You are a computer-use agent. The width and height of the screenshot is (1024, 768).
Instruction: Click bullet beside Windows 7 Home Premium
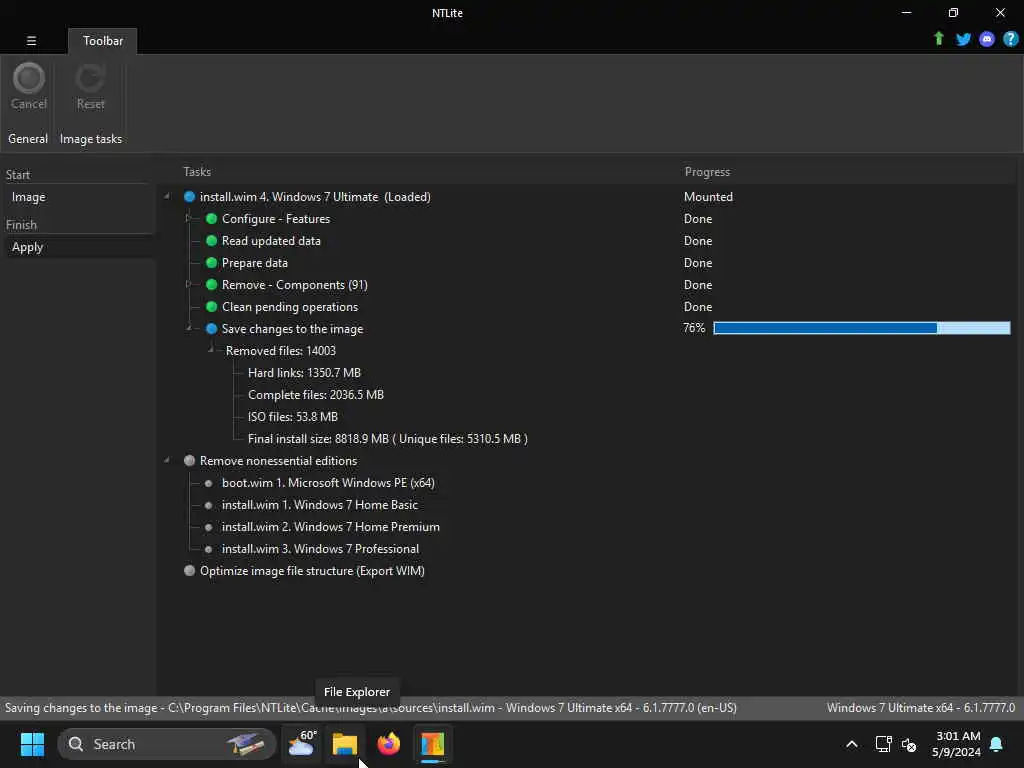208,527
